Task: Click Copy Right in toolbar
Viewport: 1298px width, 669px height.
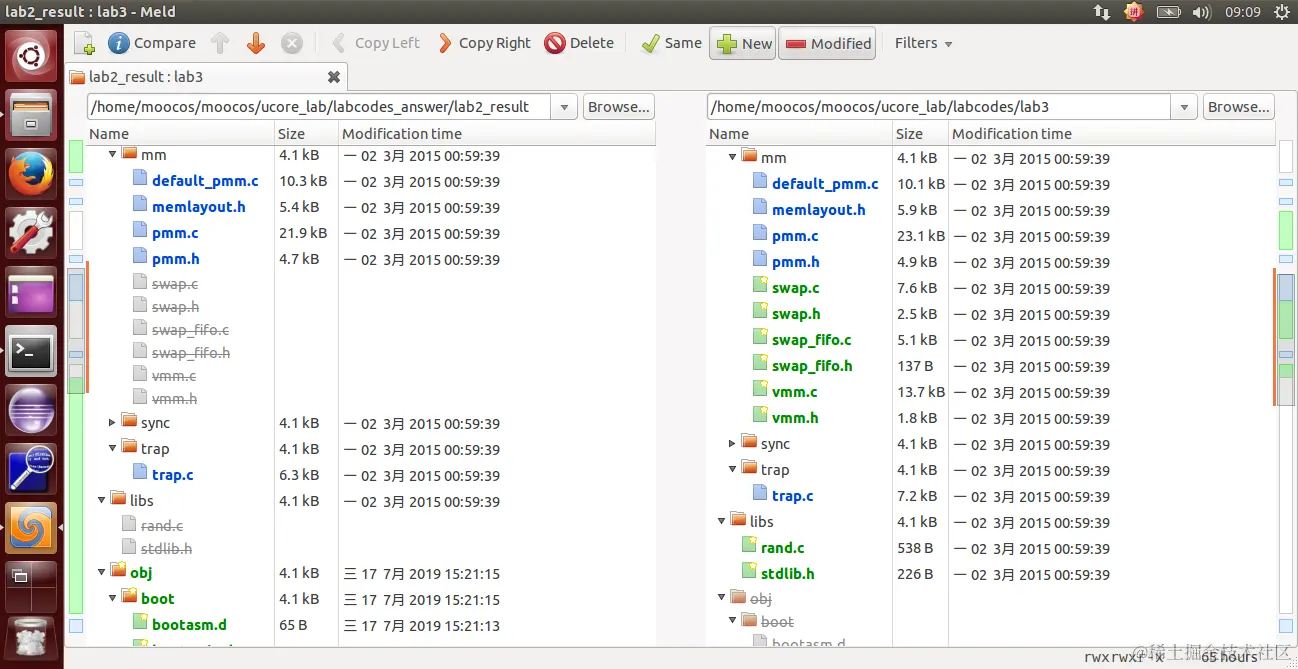Action: [x=484, y=43]
